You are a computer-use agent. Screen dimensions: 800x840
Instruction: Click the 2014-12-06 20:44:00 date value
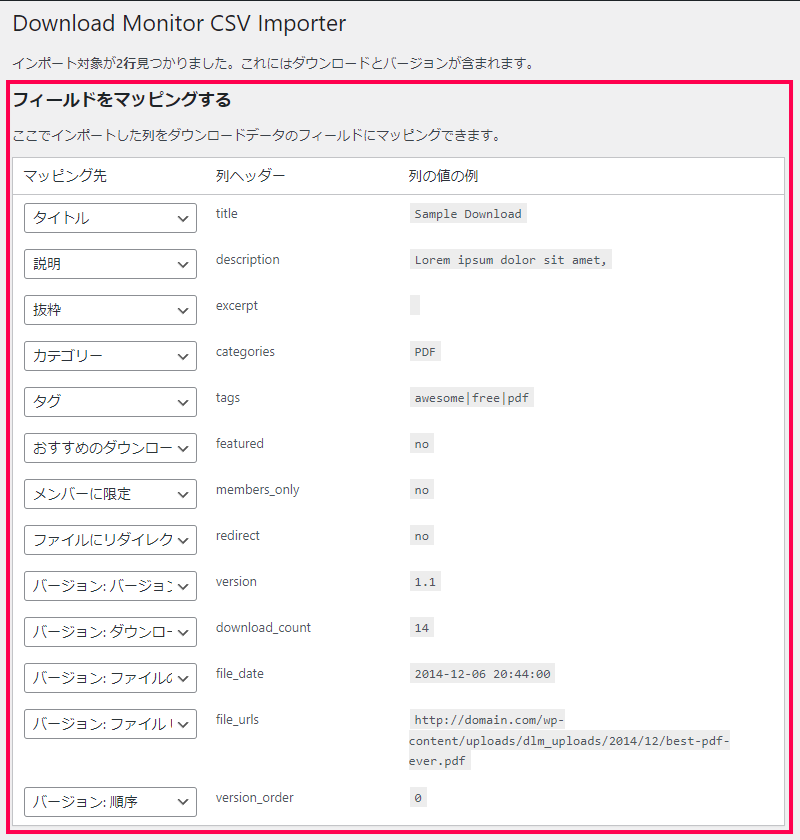pyautogui.click(x=482, y=674)
